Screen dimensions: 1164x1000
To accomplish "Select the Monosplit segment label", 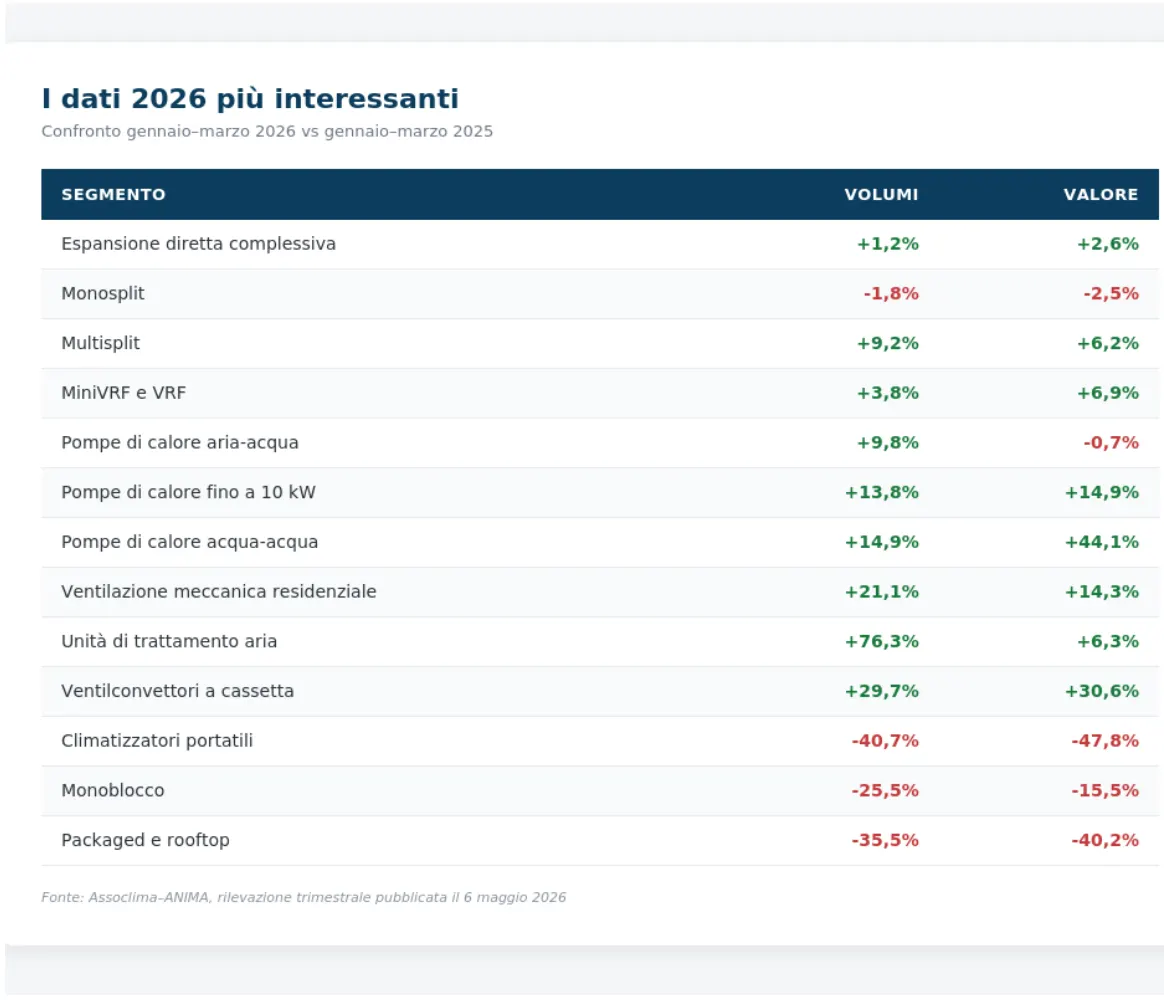I will point(102,294).
